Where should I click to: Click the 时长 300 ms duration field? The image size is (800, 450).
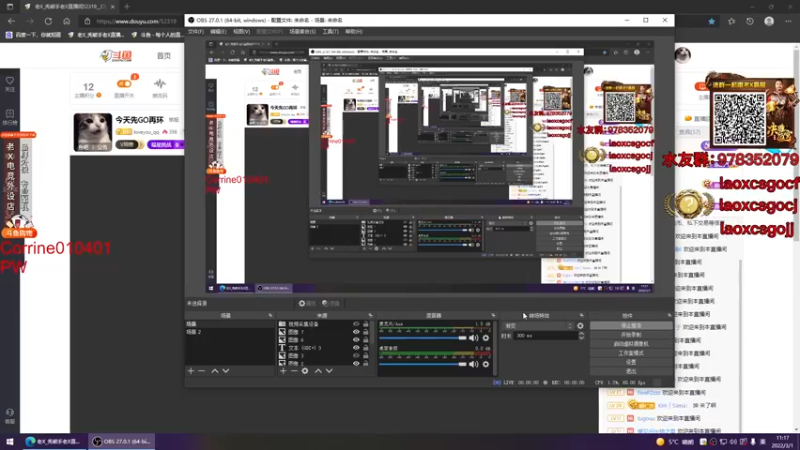click(x=545, y=336)
